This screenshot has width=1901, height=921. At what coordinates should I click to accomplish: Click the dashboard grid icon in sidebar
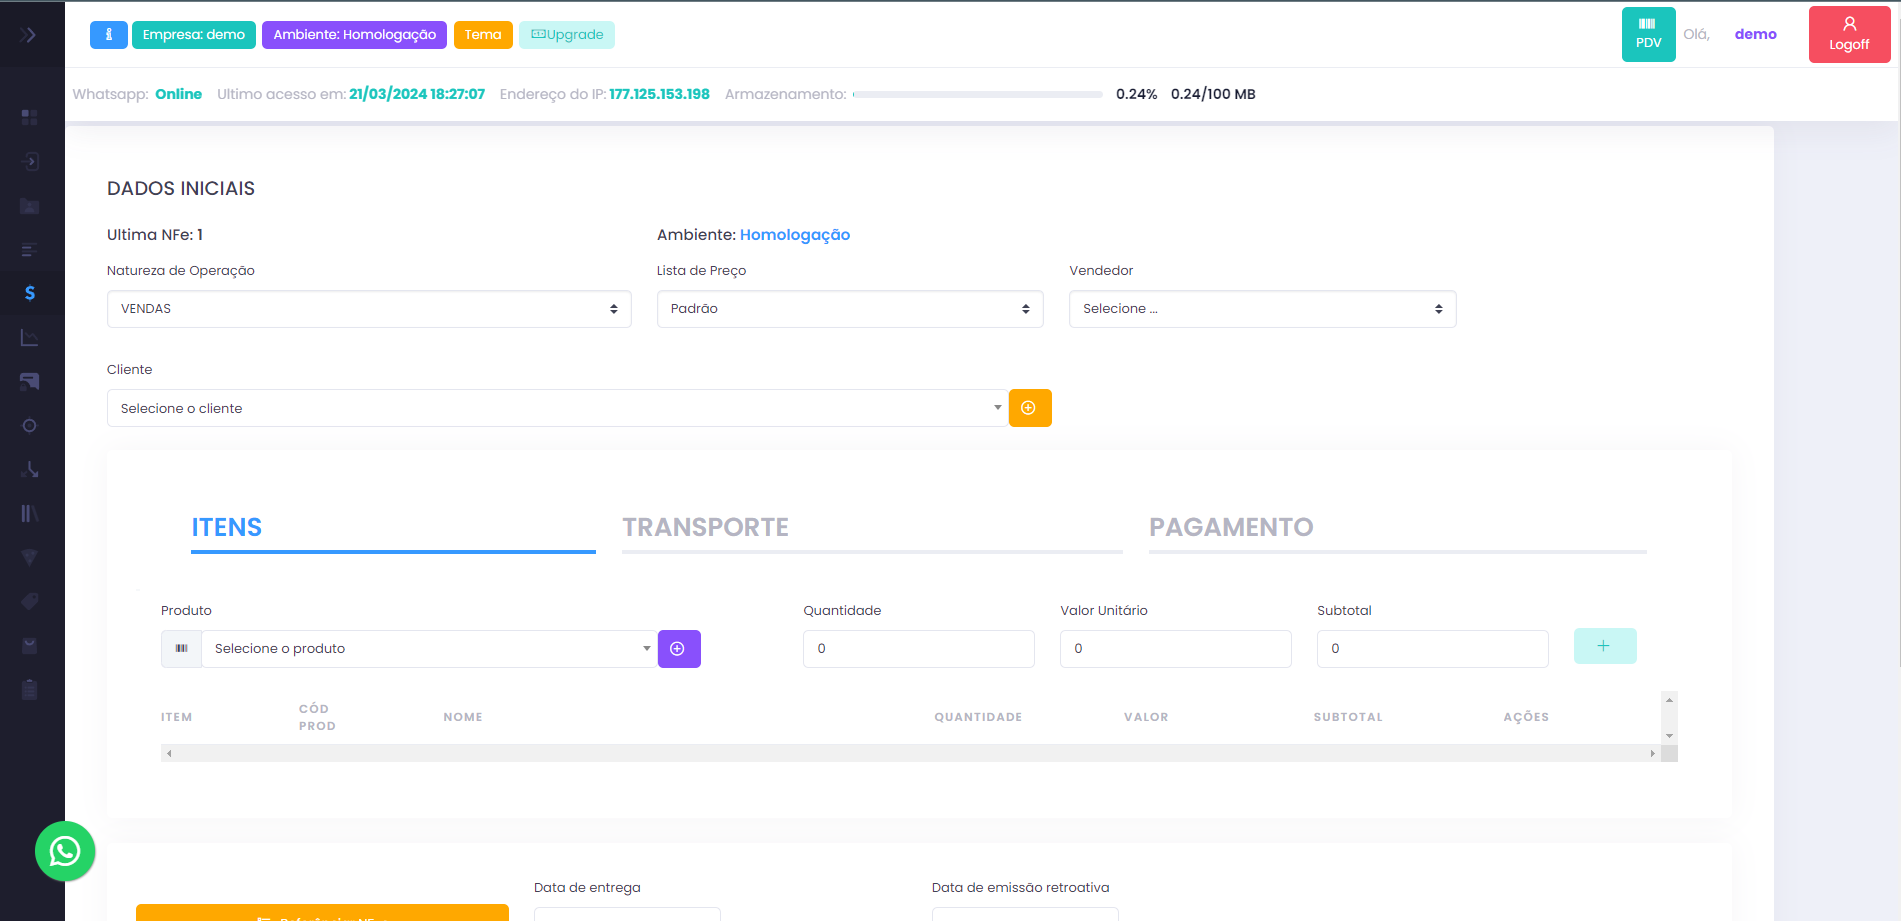(30, 117)
